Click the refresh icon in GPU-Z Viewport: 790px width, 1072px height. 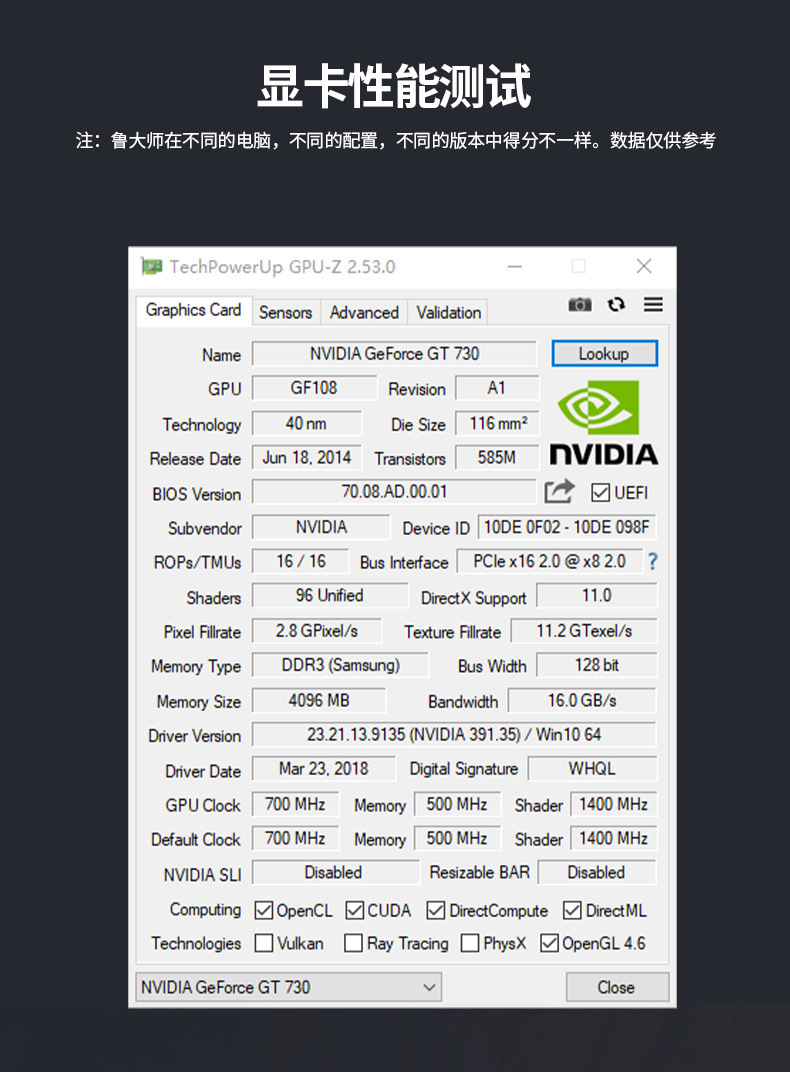click(x=616, y=304)
